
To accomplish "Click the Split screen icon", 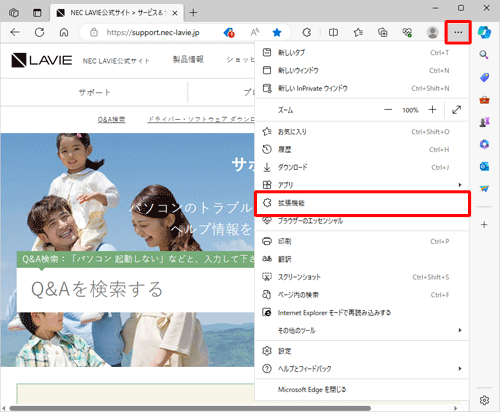I will [x=333, y=32].
